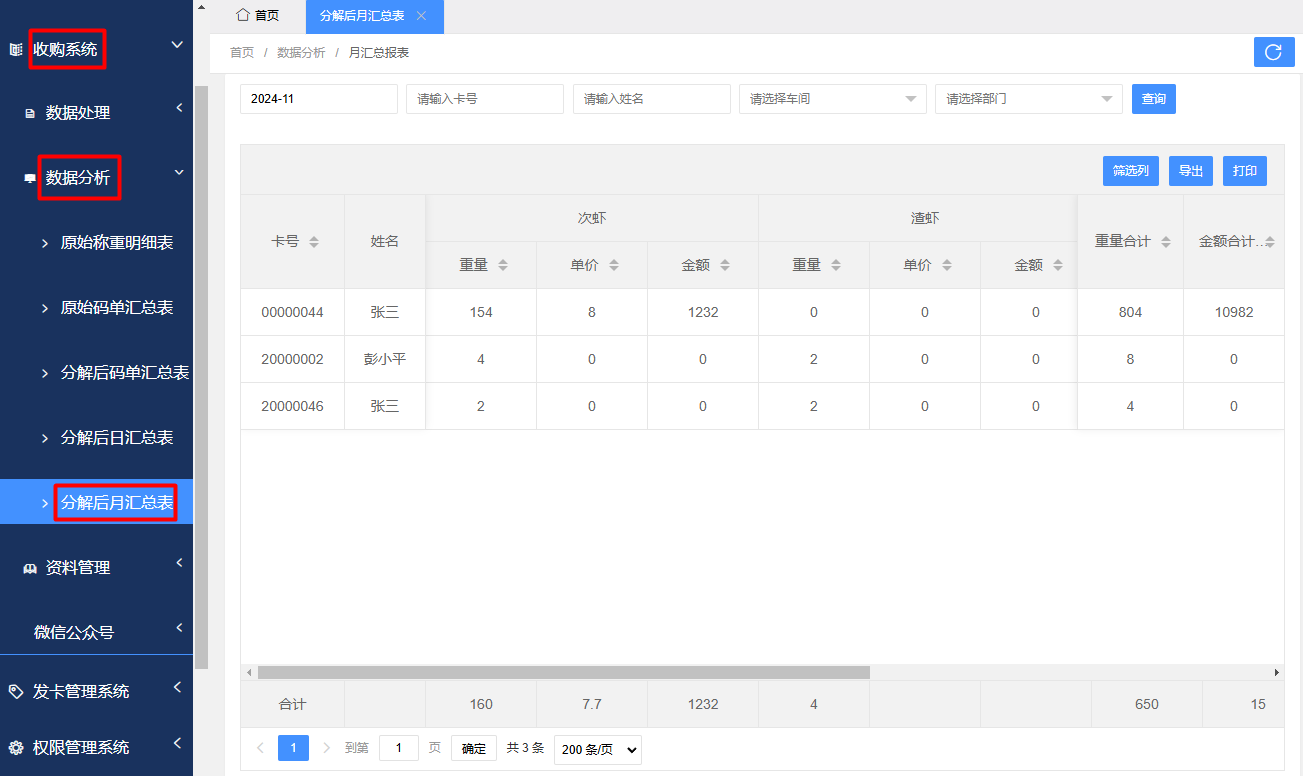The width and height of the screenshot is (1303, 776).
Task: Click the 数据处理 menu icon
Action: [x=30, y=114]
